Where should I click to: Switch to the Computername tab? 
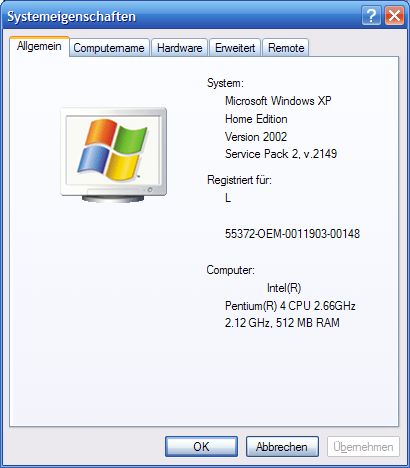click(x=109, y=48)
